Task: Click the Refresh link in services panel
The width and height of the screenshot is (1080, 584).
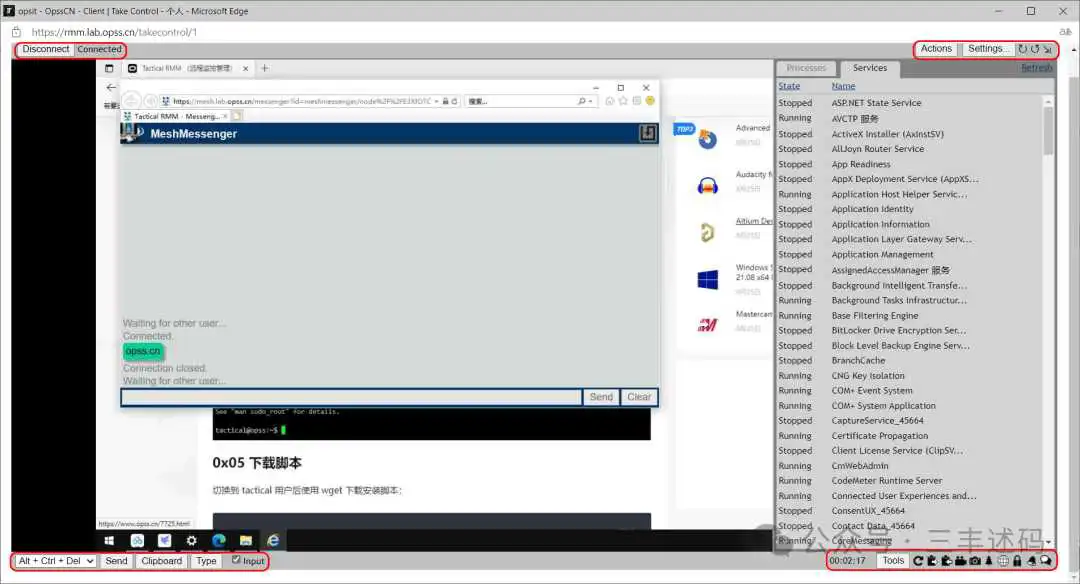Action: 1037,68
